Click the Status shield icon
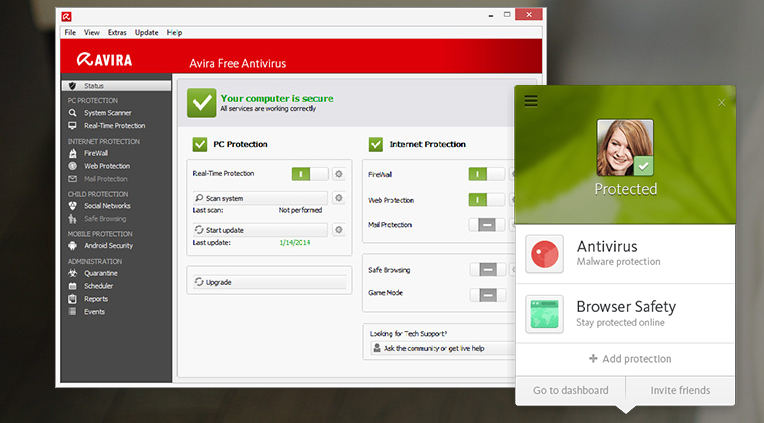The width and height of the screenshot is (764, 423). coord(73,86)
